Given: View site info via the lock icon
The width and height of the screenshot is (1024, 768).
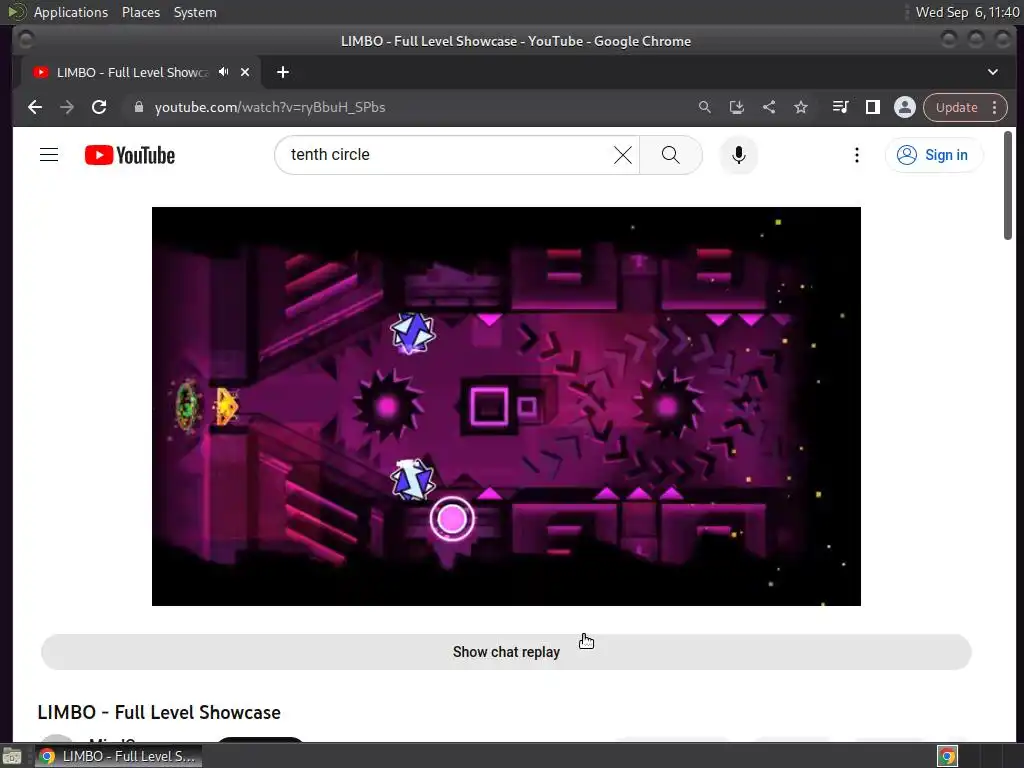Looking at the screenshot, I should point(138,107).
